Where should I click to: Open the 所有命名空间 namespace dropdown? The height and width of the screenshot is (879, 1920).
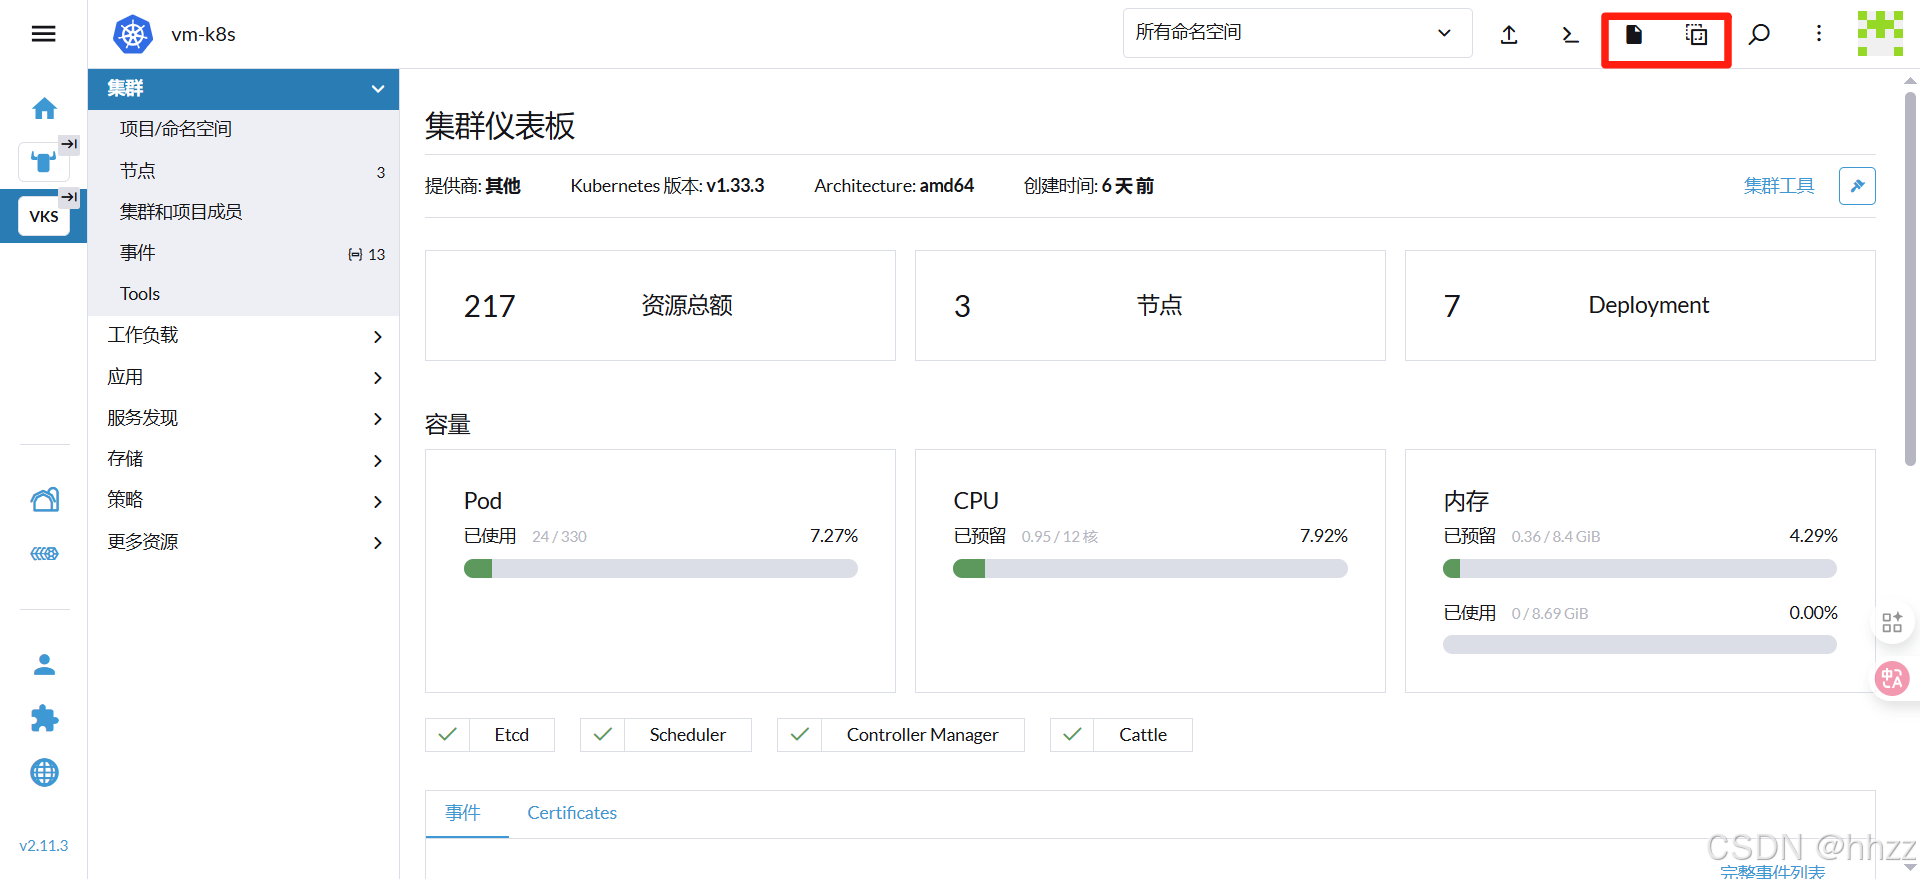[x=1297, y=33]
